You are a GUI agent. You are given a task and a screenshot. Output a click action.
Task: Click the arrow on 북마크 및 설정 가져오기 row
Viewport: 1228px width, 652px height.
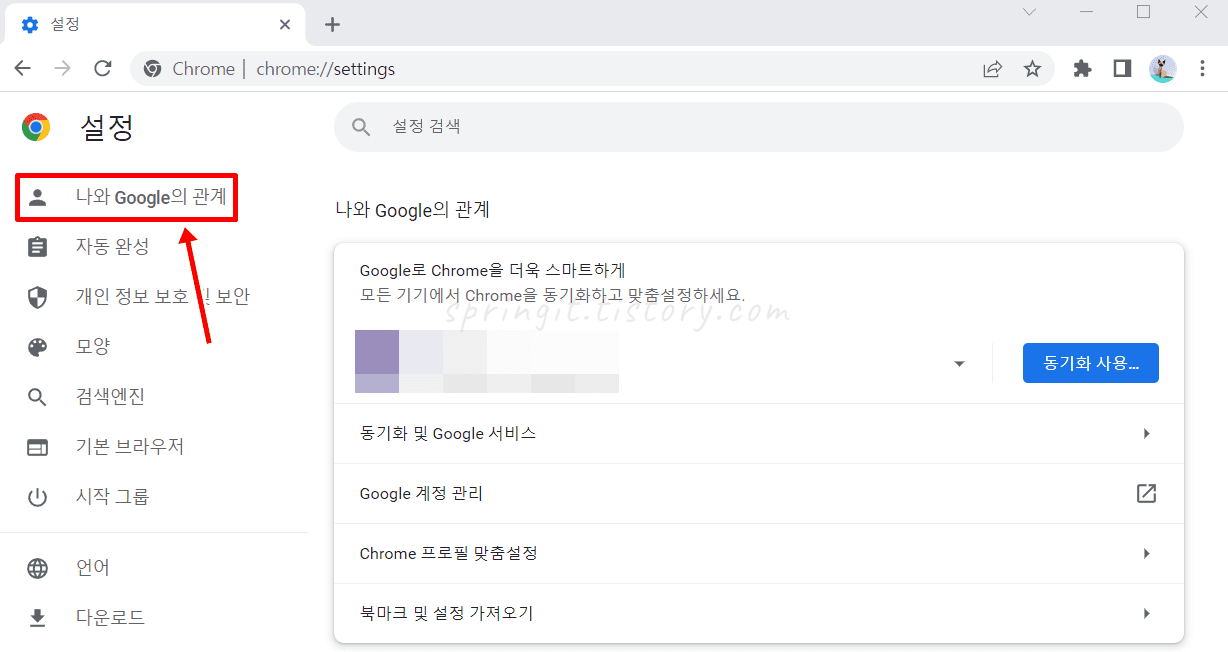coord(1146,613)
